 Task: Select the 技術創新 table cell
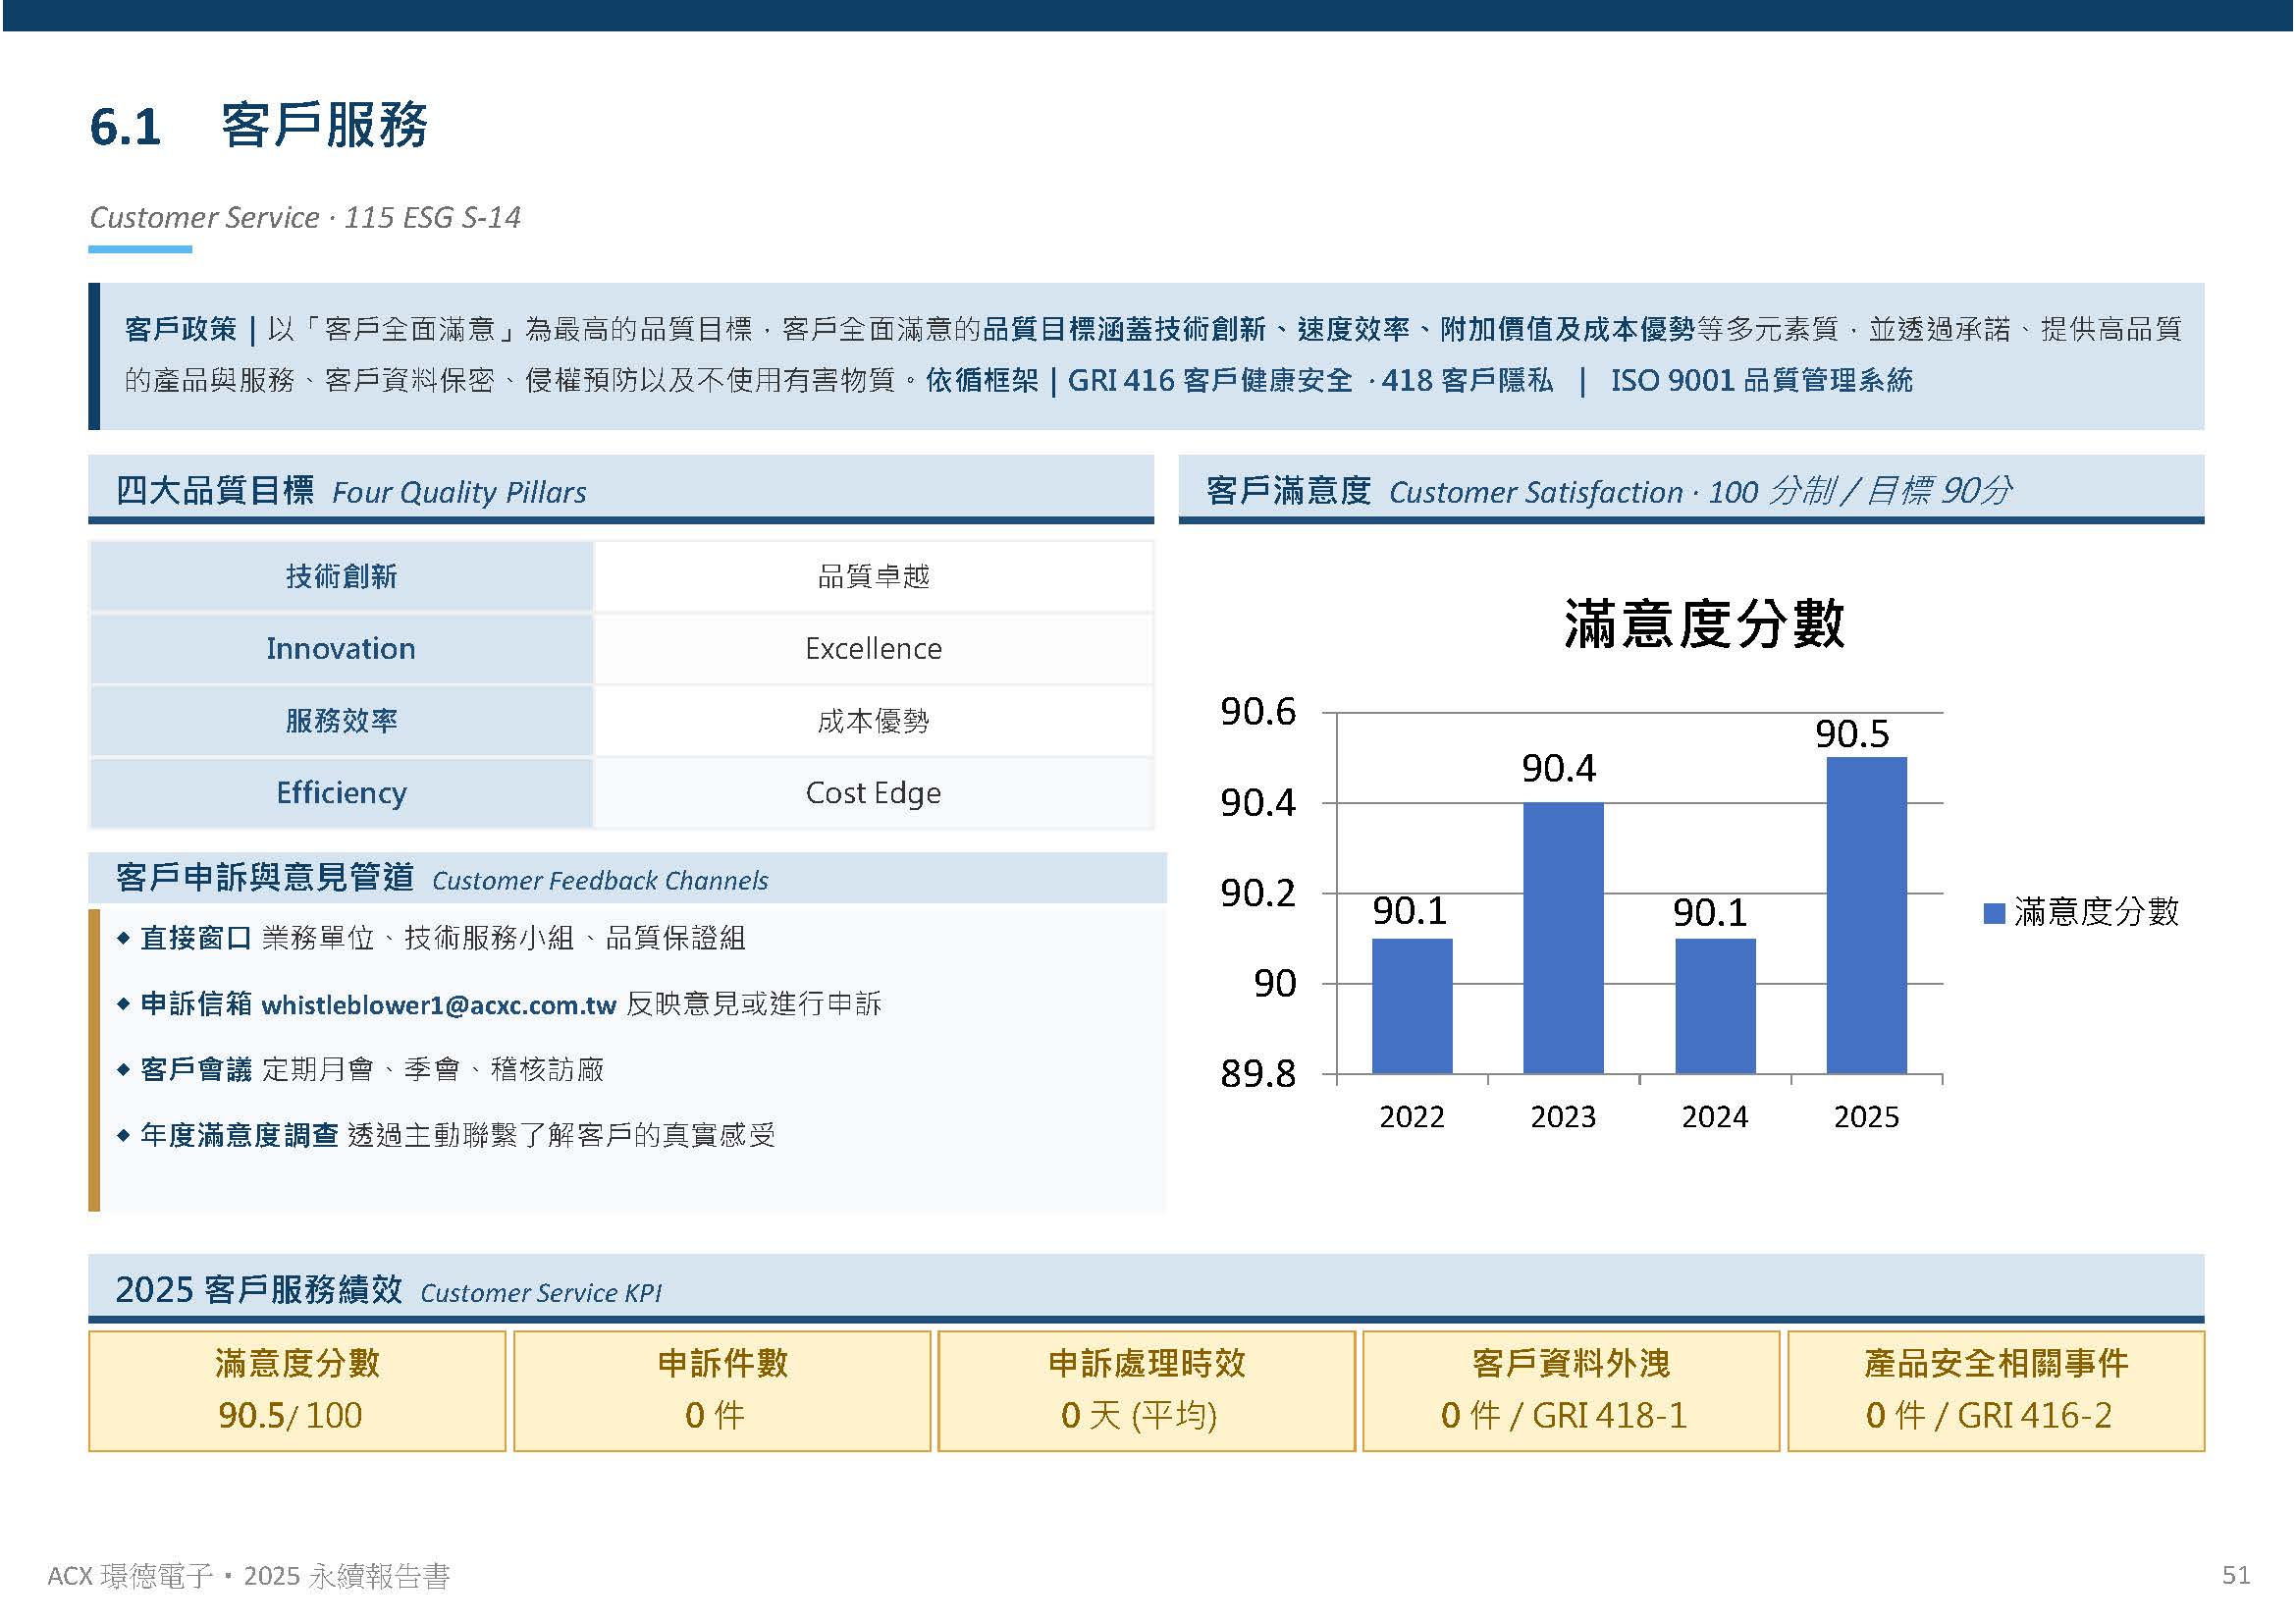click(341, 576)
